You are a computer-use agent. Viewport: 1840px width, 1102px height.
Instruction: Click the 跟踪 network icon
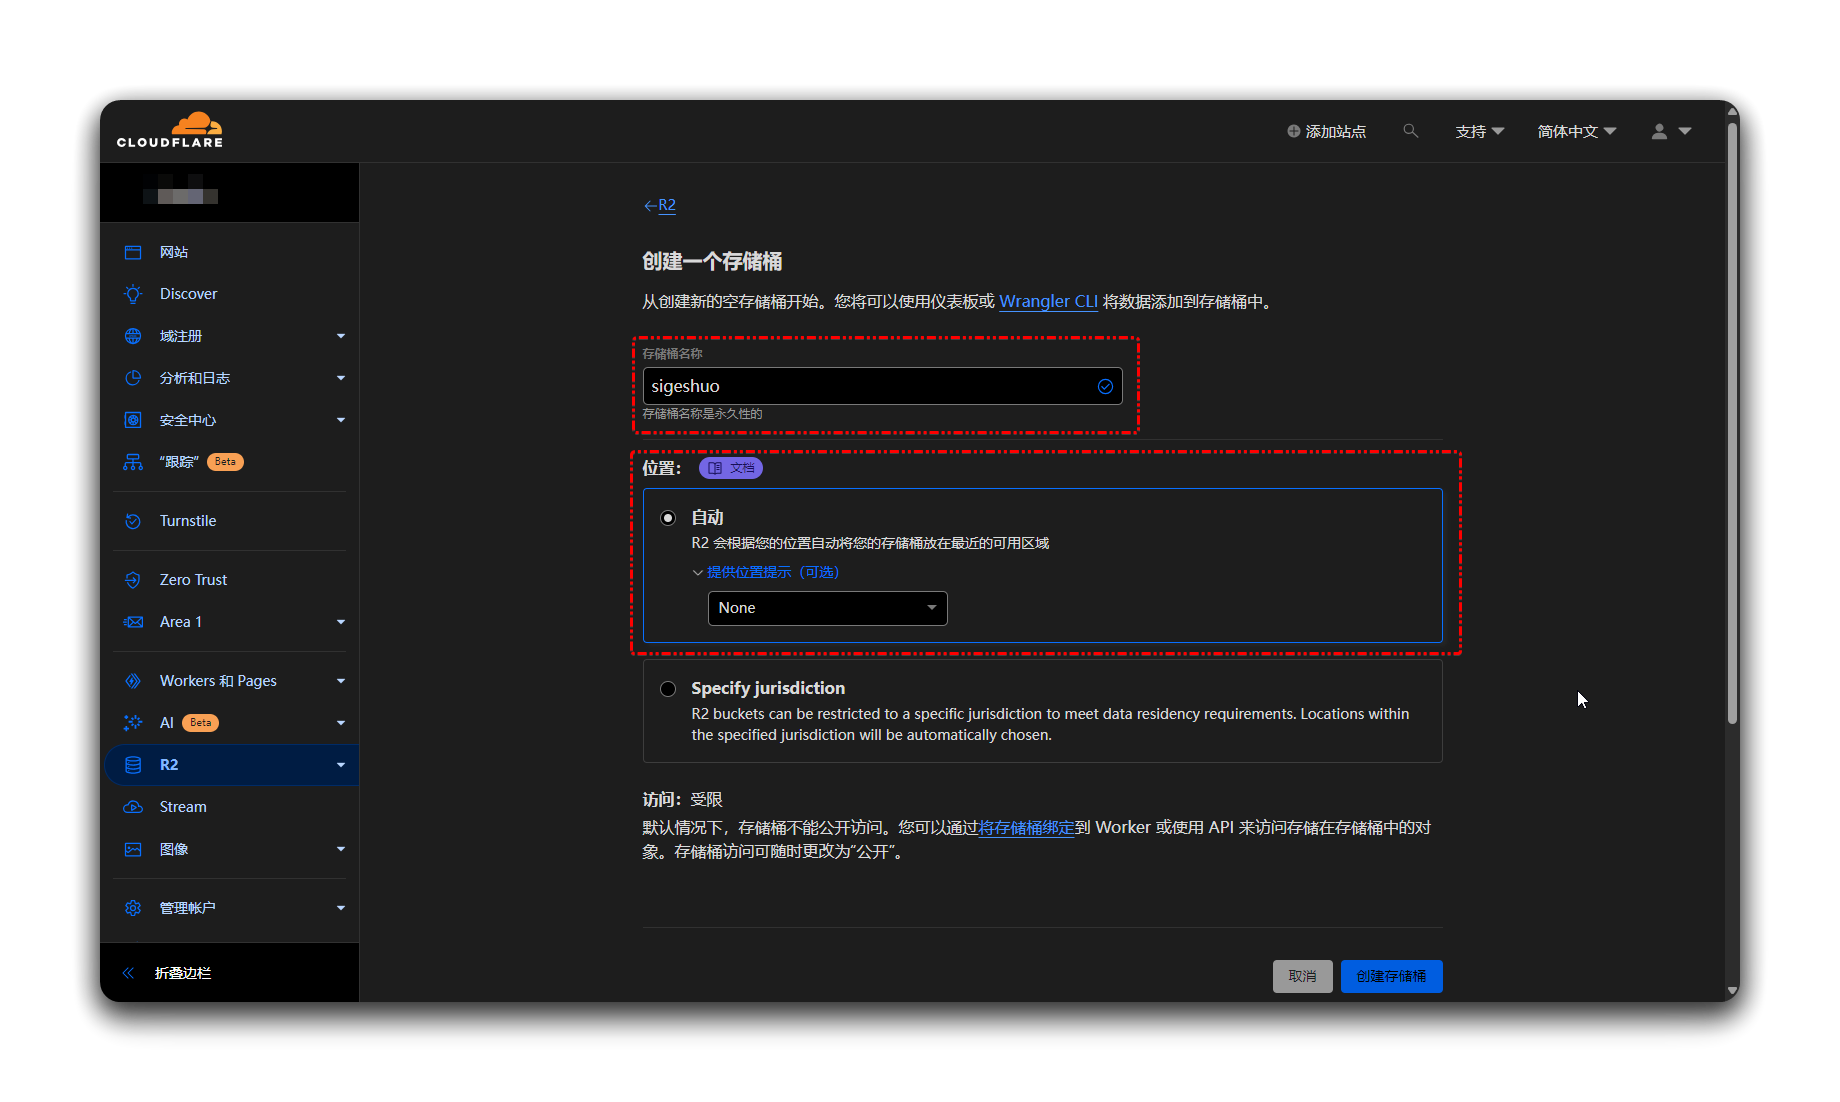click(133, 462)
